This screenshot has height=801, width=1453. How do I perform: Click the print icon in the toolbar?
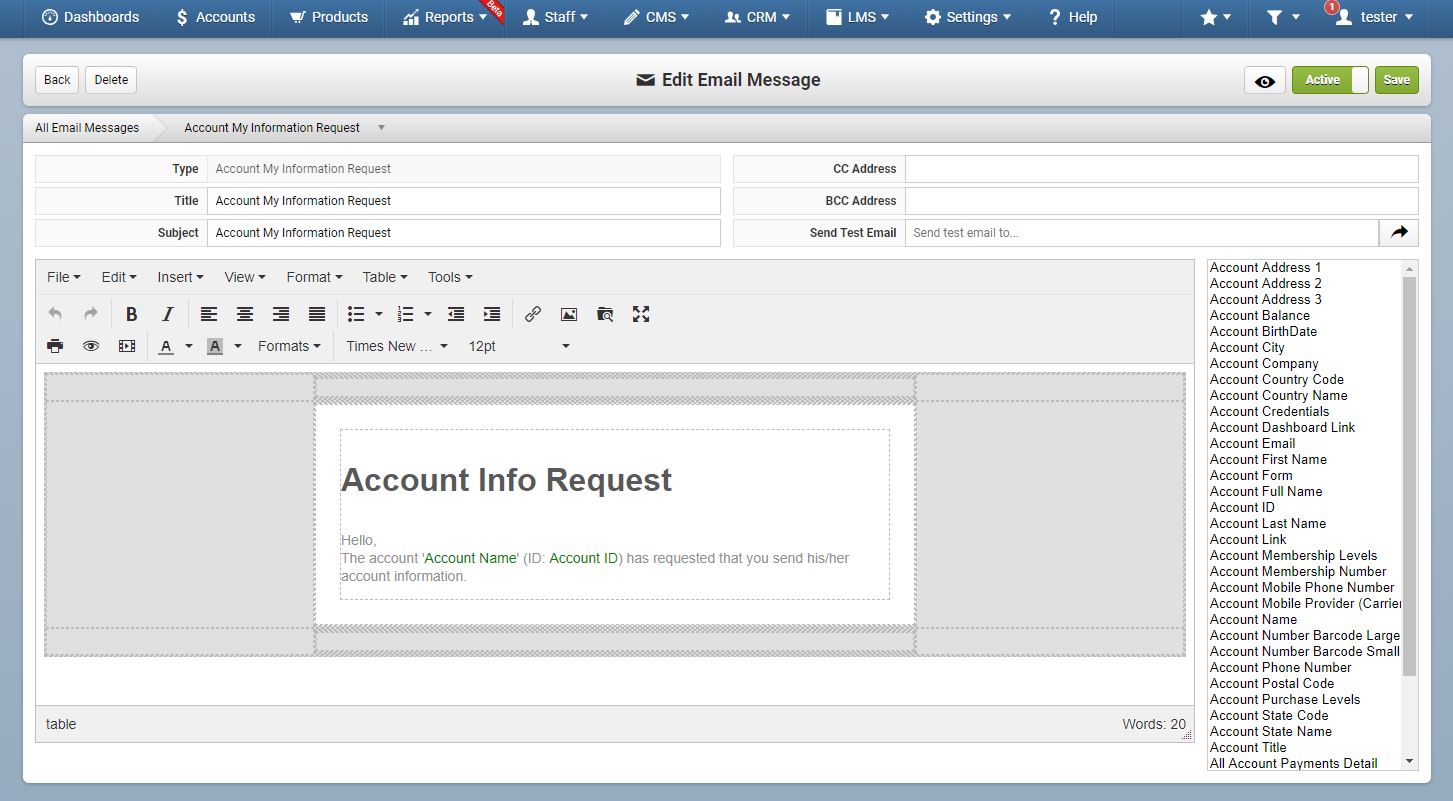(x=55, y=346)
